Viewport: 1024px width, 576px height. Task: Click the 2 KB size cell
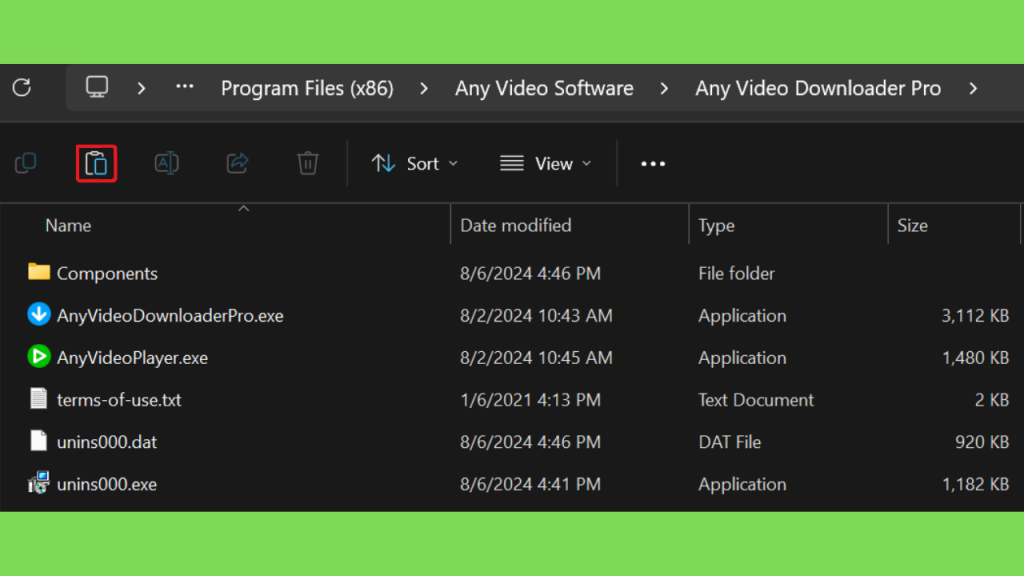pyautogui.click(x=992, y=400)
